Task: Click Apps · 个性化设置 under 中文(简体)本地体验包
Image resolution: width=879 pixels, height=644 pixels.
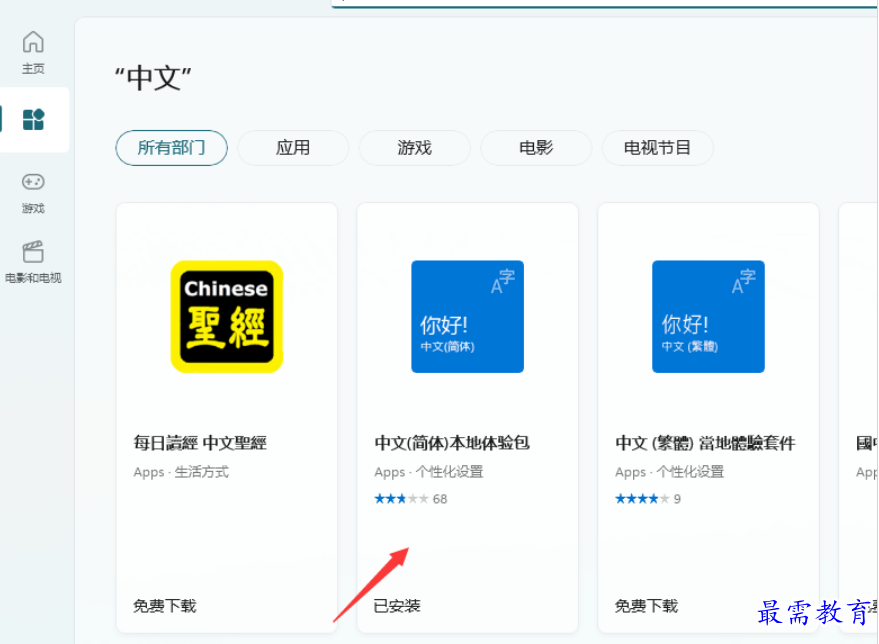Action: pos(428,472)
